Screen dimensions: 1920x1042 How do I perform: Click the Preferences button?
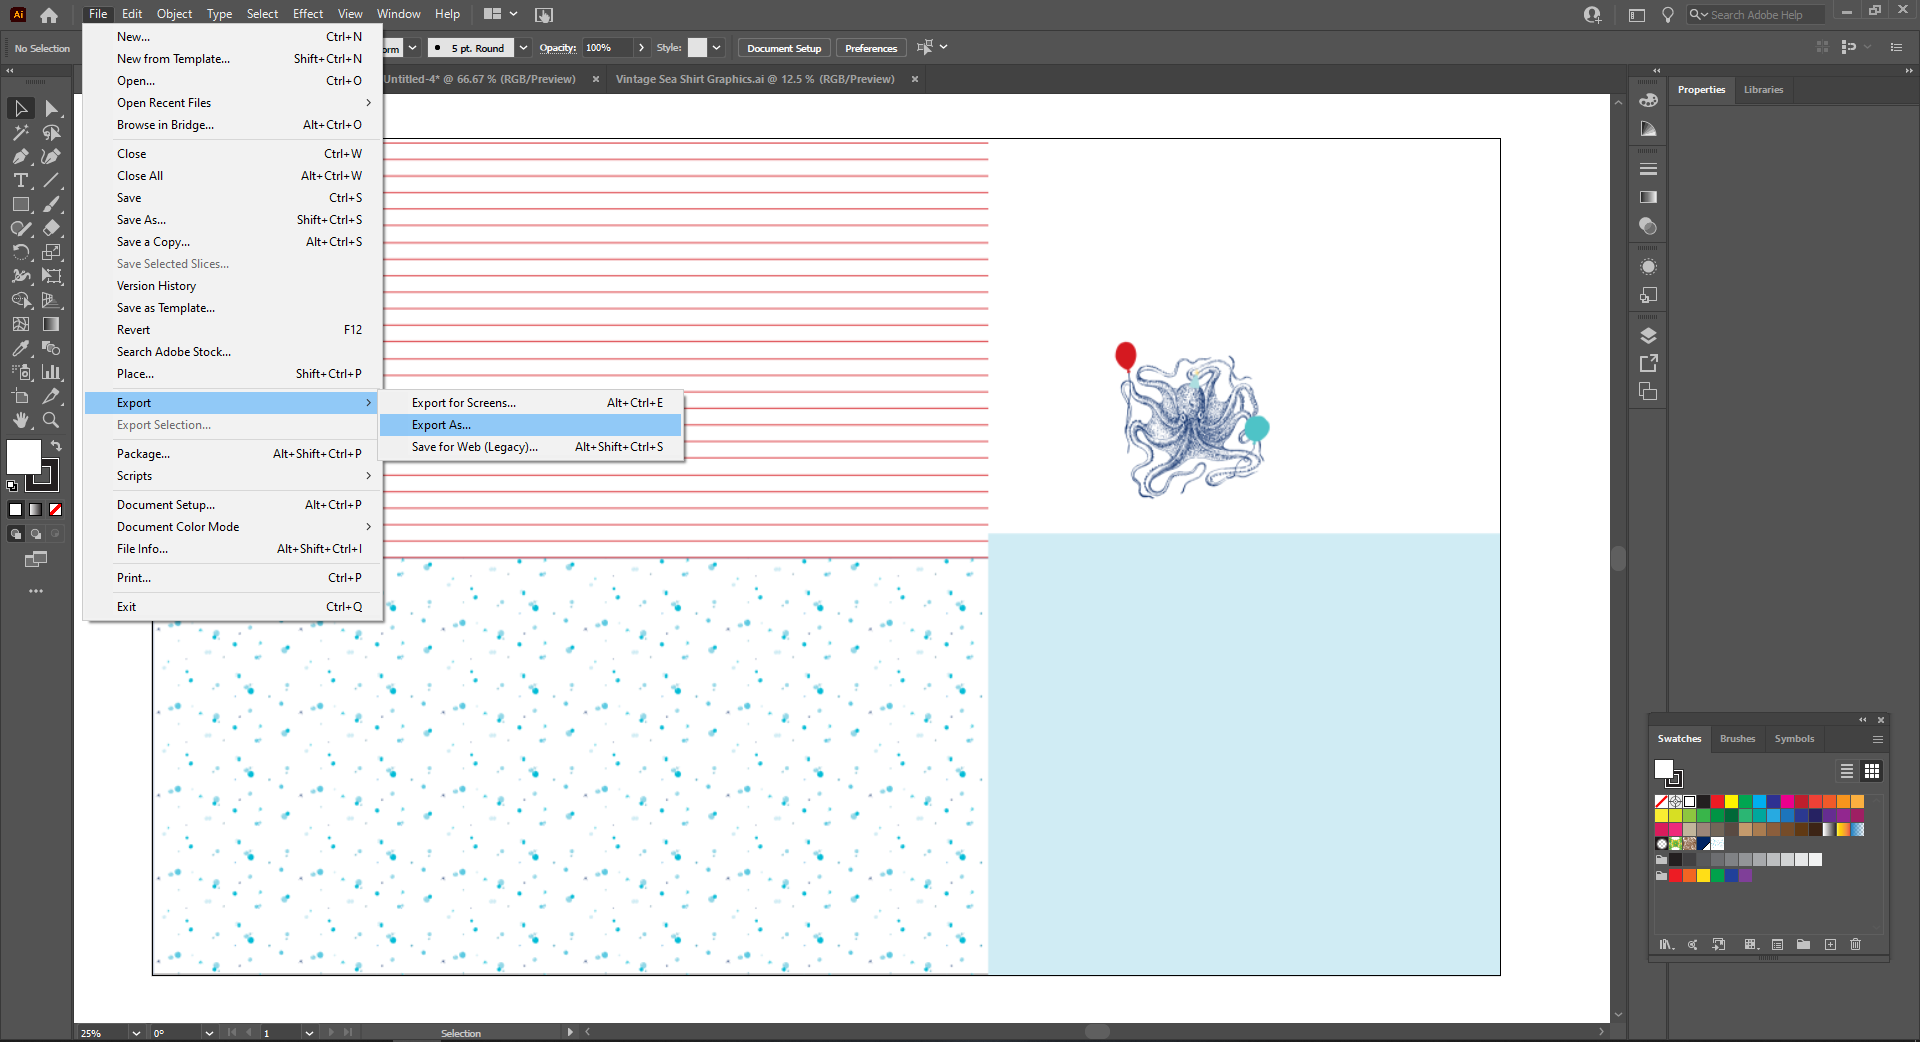click(871, 48)
